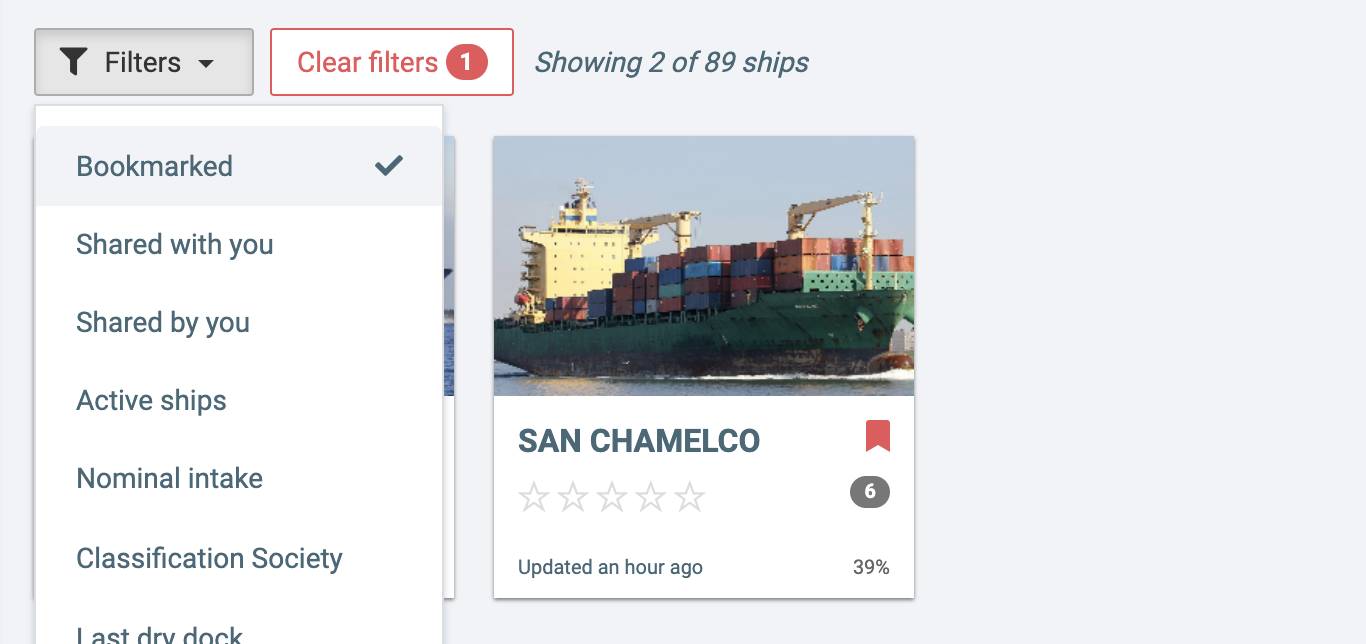Click the red filter count badge
1366x644 pixels.
click(467, 62)
